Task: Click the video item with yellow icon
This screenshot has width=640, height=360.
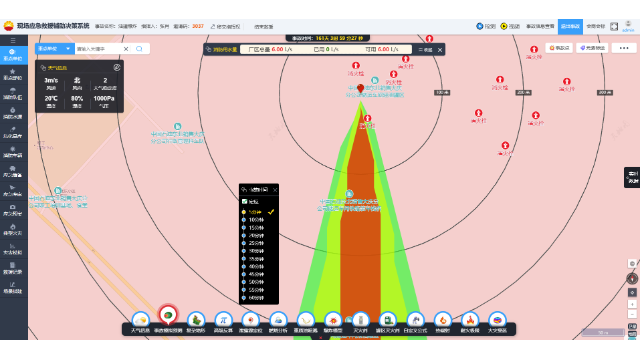Action: [x=510, y=27]
